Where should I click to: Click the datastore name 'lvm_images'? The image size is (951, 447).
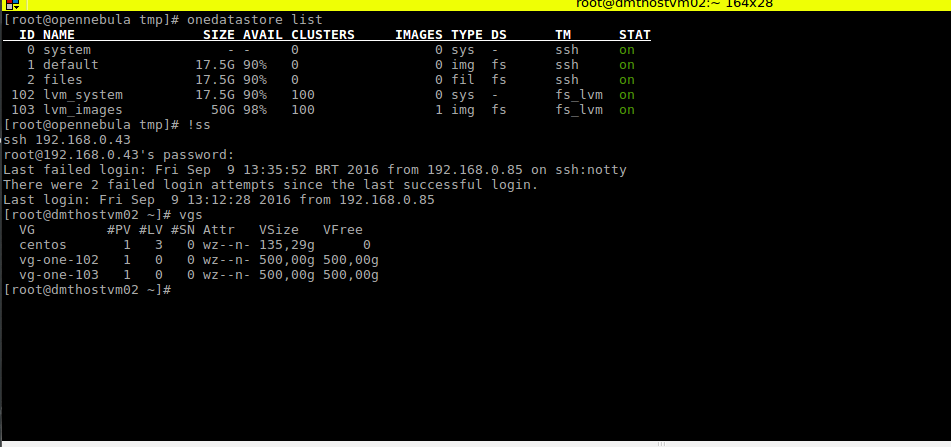tap(82, 110)
